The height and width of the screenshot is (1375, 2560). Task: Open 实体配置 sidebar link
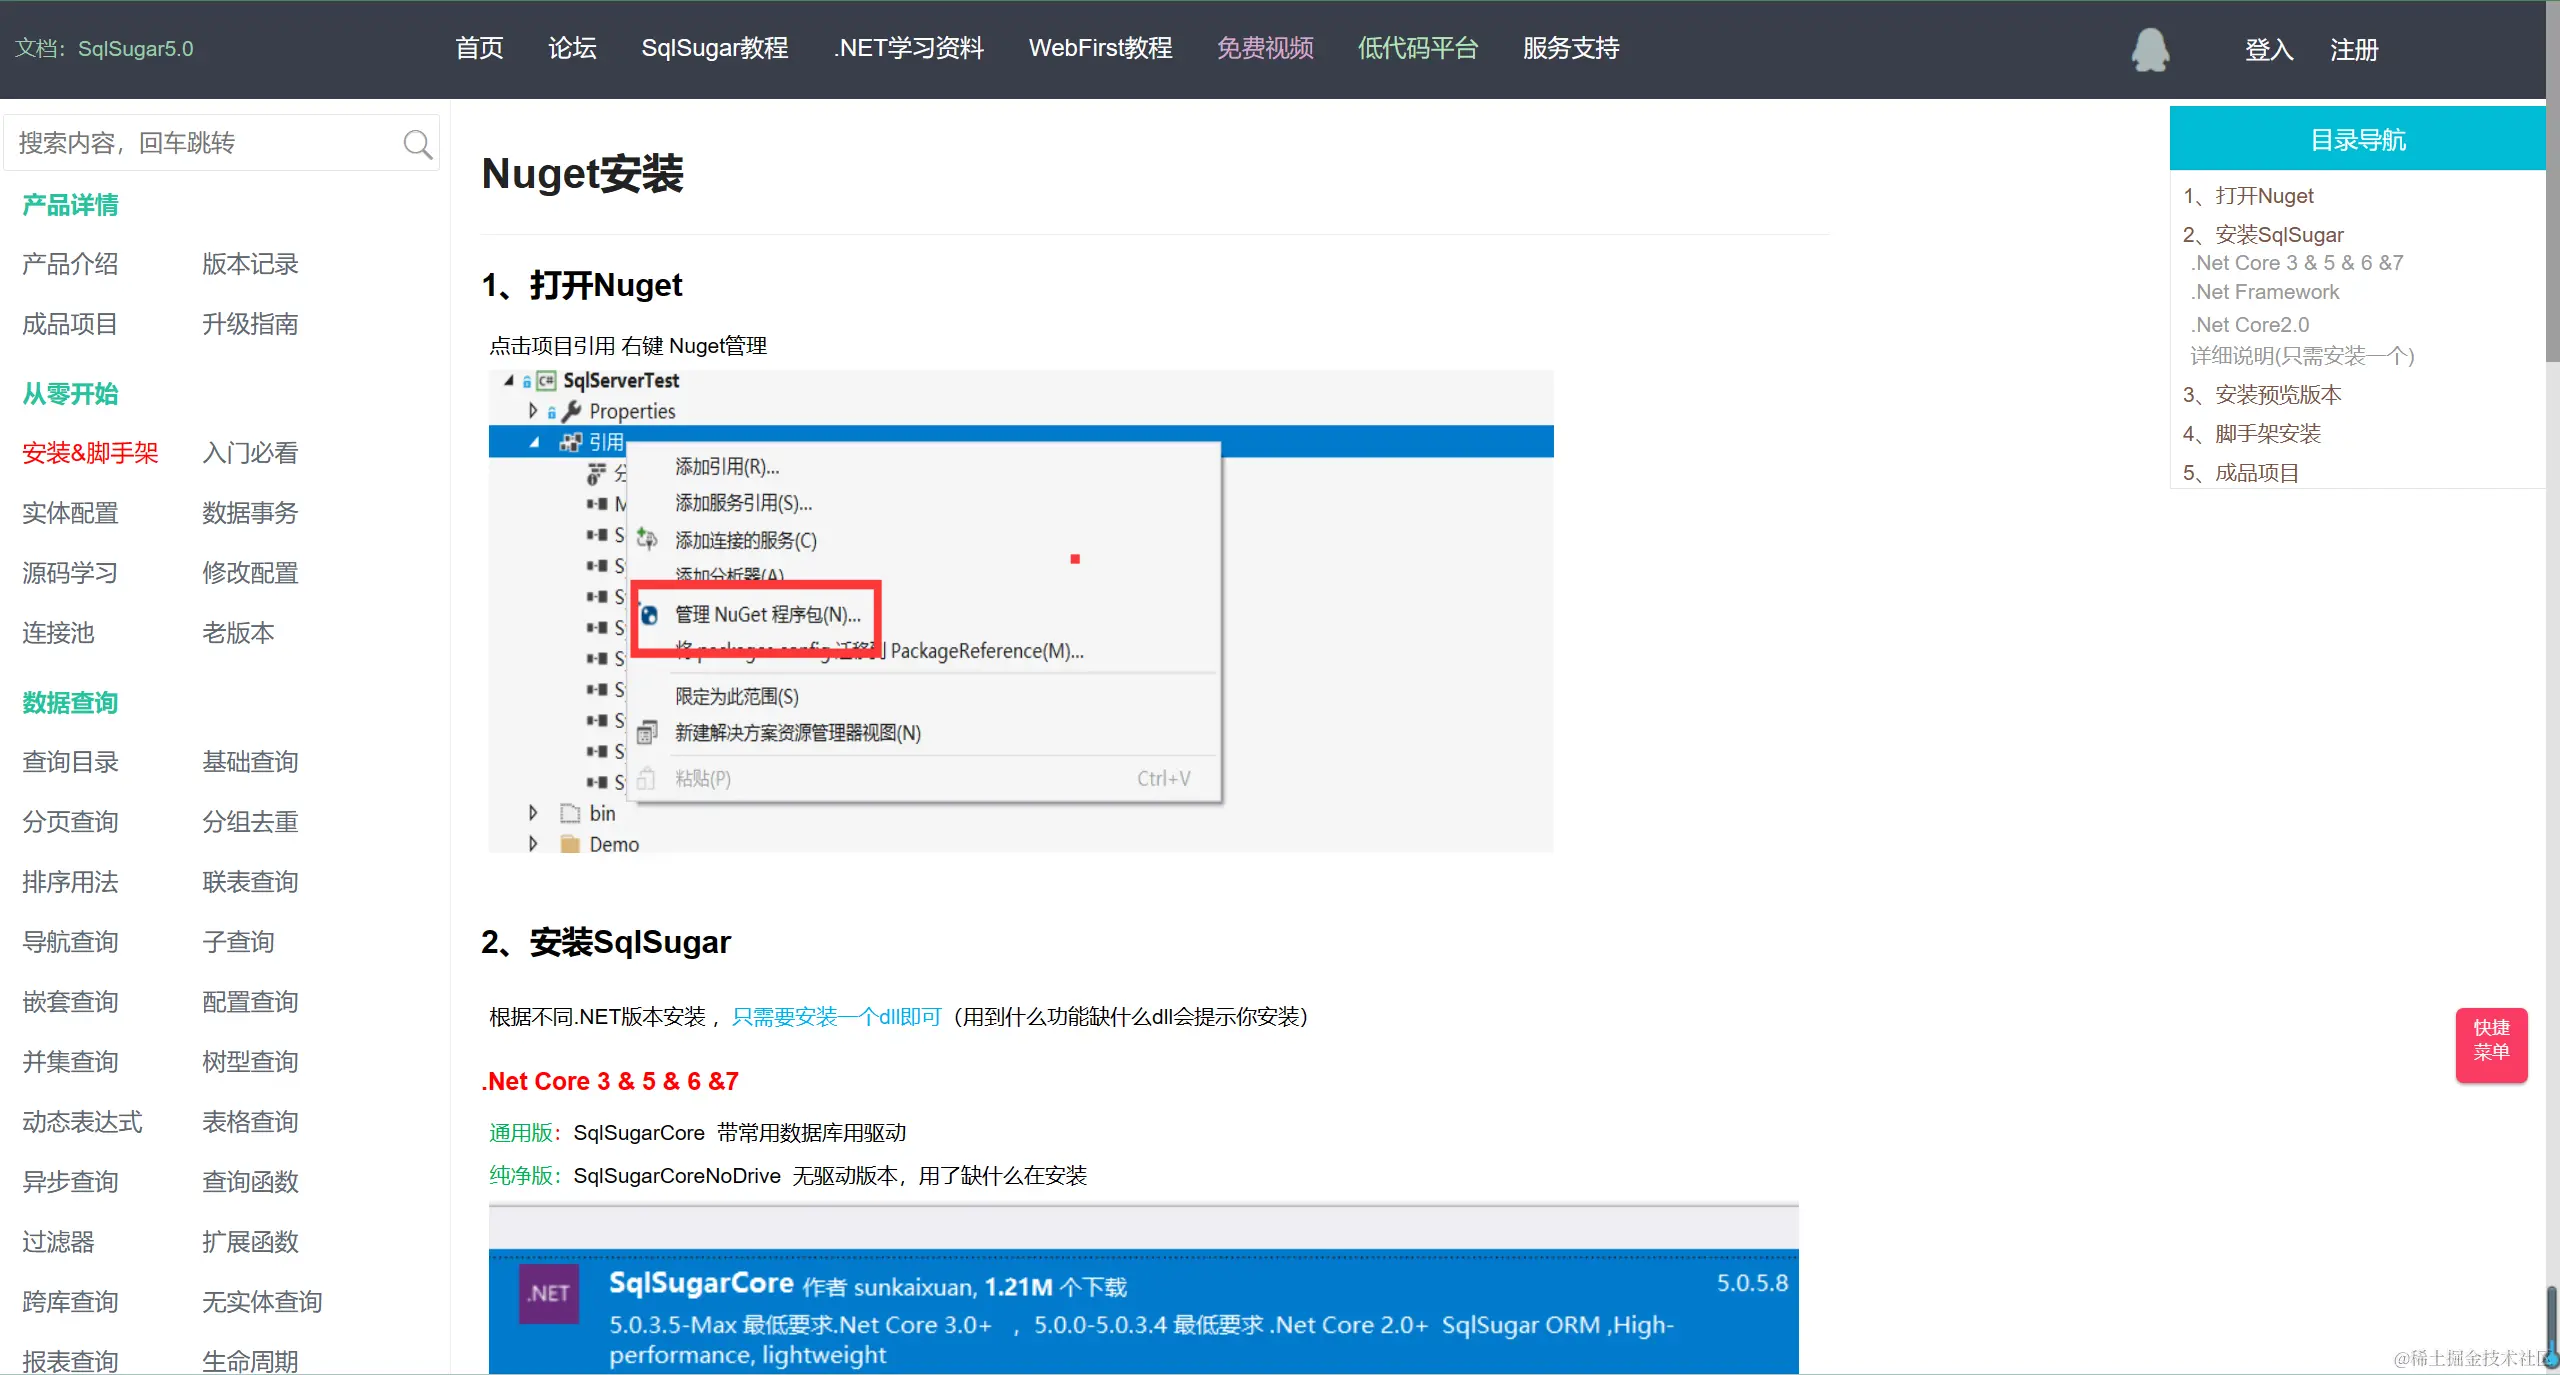tap(70, 513)
